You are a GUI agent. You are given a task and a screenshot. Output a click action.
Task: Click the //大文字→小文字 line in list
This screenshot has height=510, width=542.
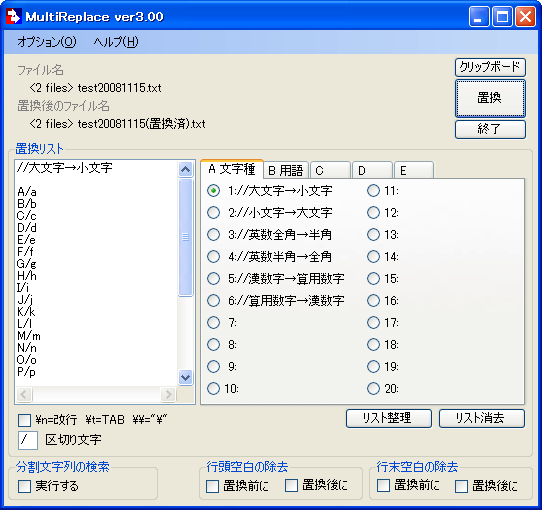tap(65, 168)
